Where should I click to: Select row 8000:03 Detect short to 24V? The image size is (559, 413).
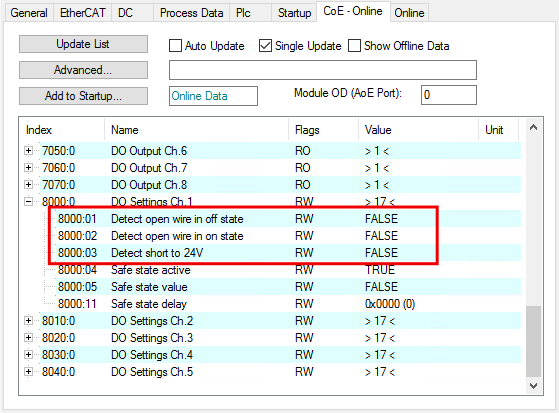[288, 253]
